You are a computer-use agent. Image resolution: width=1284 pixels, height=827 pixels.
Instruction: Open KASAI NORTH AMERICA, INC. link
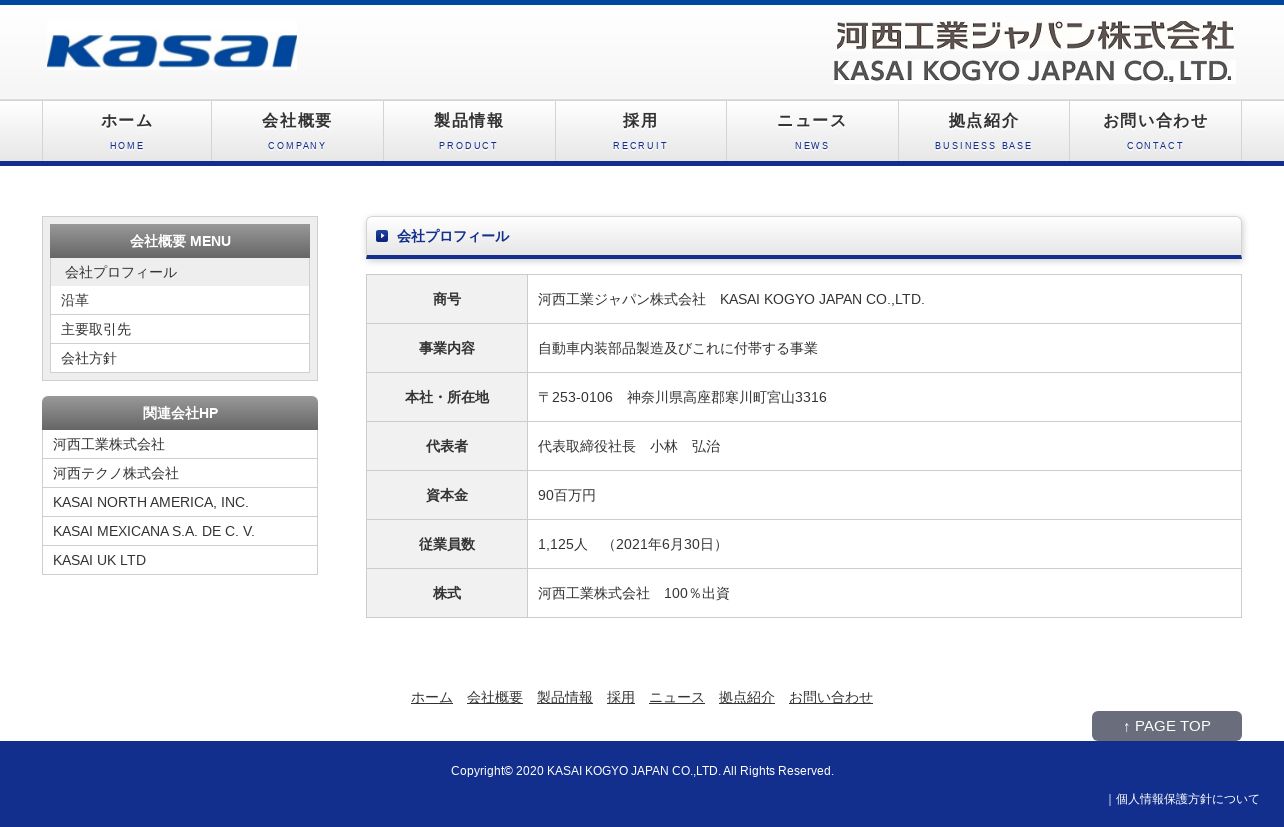tap(180, 502)
